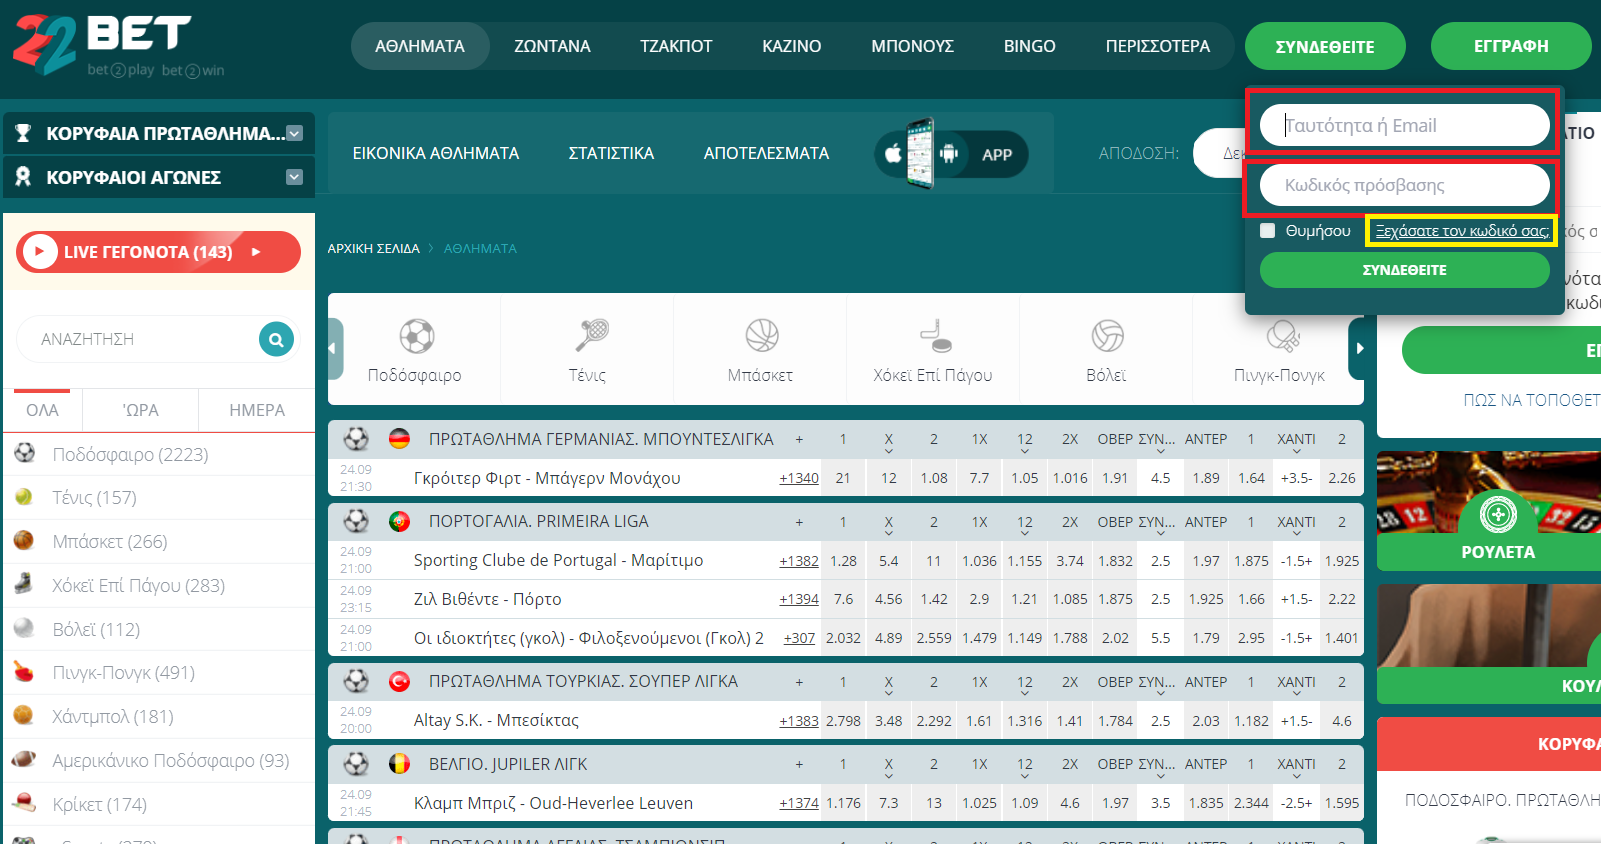Open the ΕΙΚΟΝΙΚΑ ΑΘΛΗΜΑΤΑ link

click(436, 153)
